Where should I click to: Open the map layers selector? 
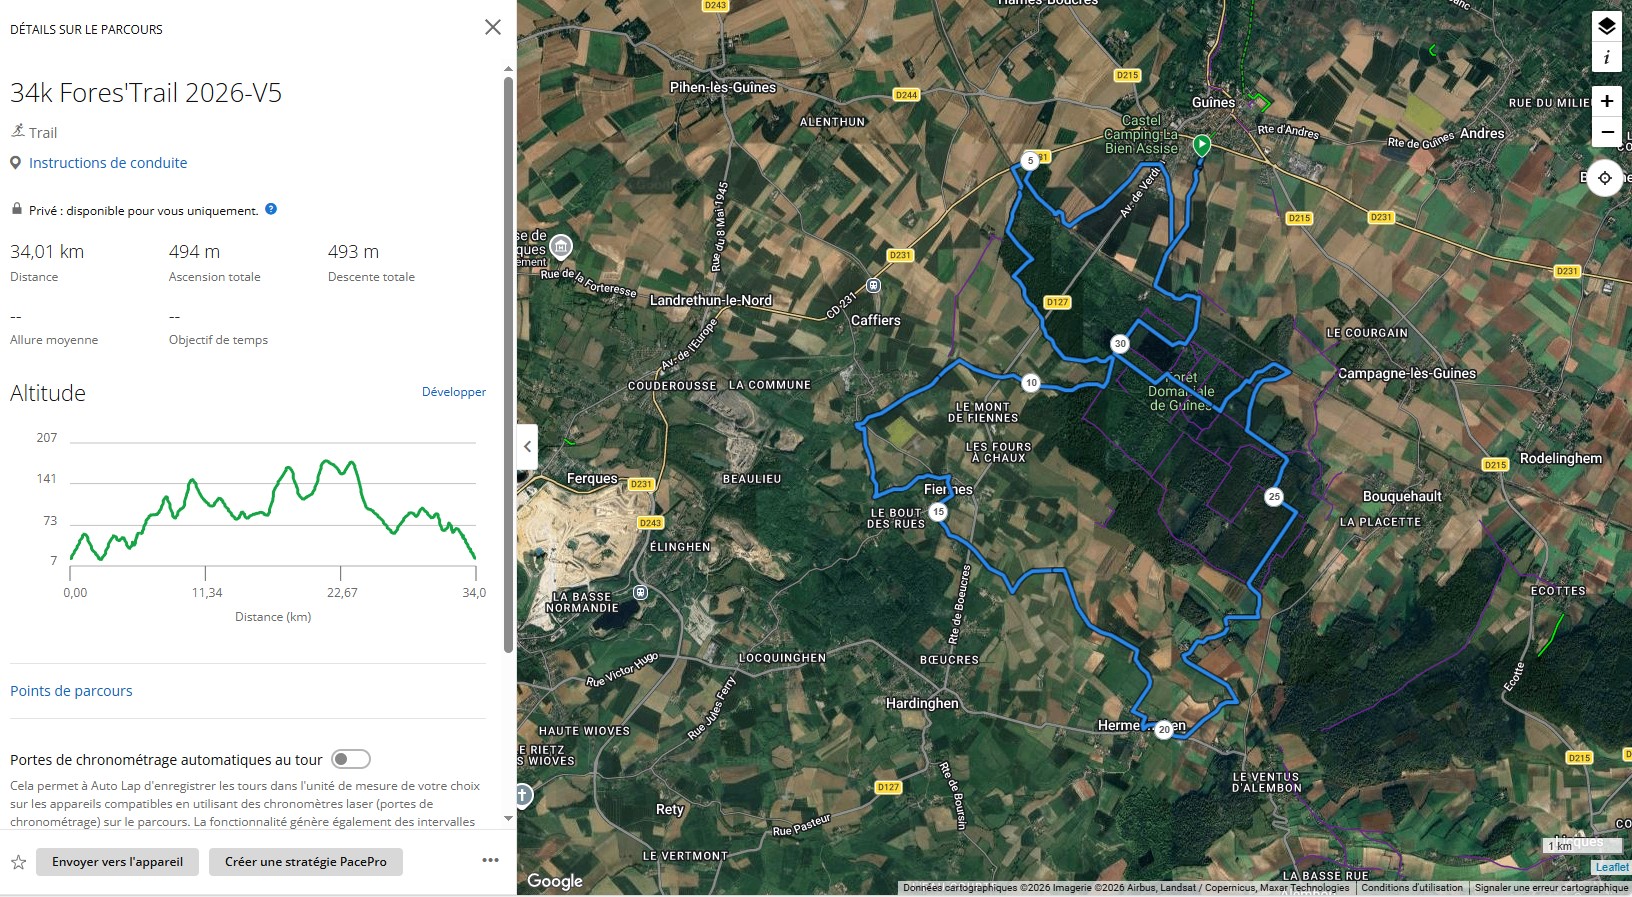(1606, 27)
